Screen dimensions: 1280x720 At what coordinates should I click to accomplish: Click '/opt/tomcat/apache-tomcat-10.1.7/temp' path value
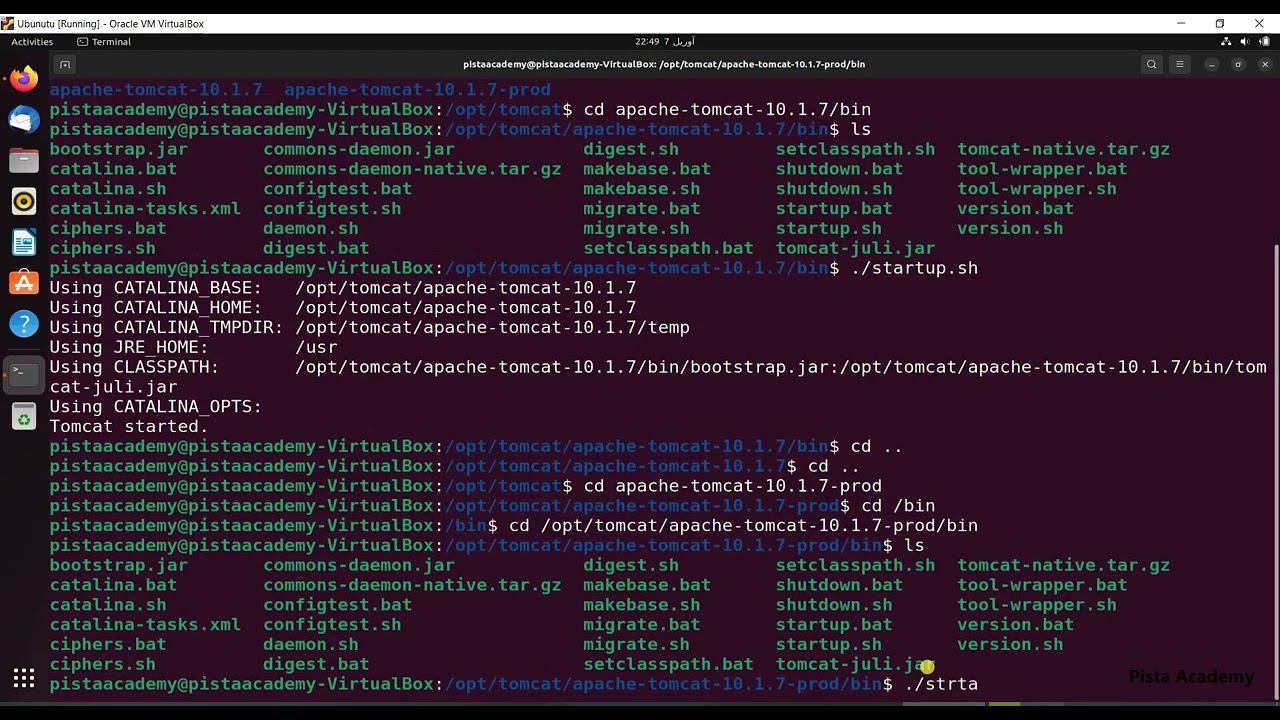point(492,327)
